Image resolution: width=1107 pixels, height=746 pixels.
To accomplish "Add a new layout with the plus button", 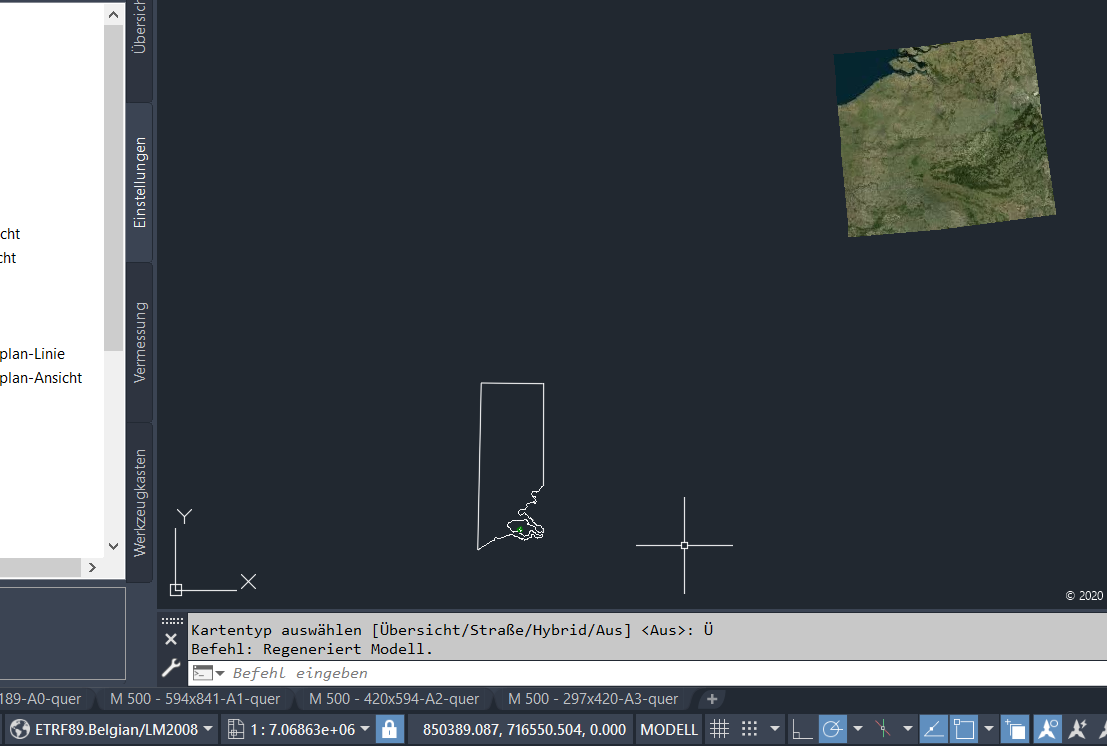I will click(712, 699).
